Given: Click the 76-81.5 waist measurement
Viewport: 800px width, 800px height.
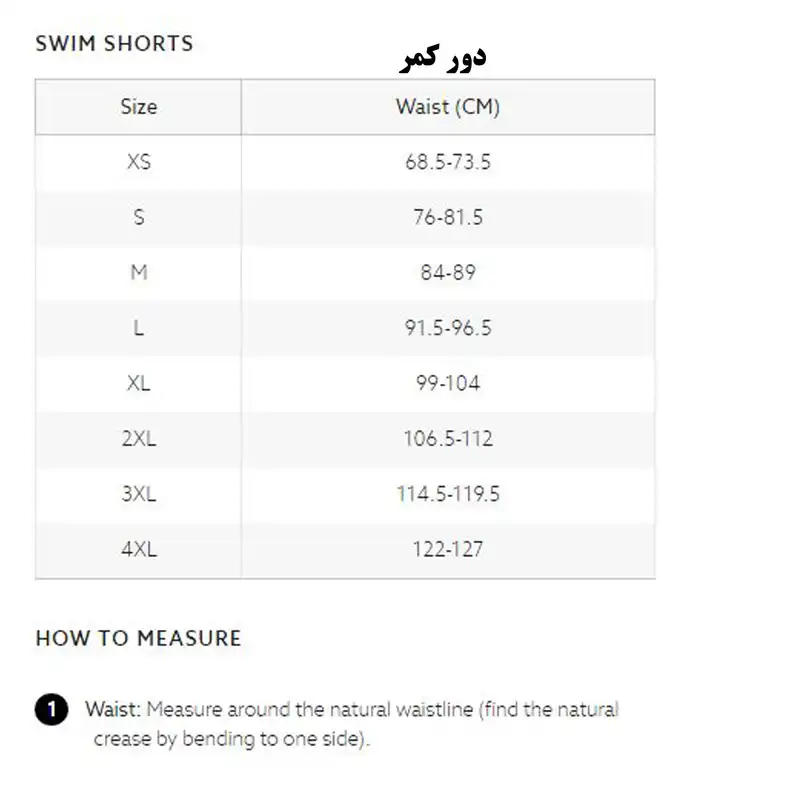Looking at the screenshot, I should [447, 217].
